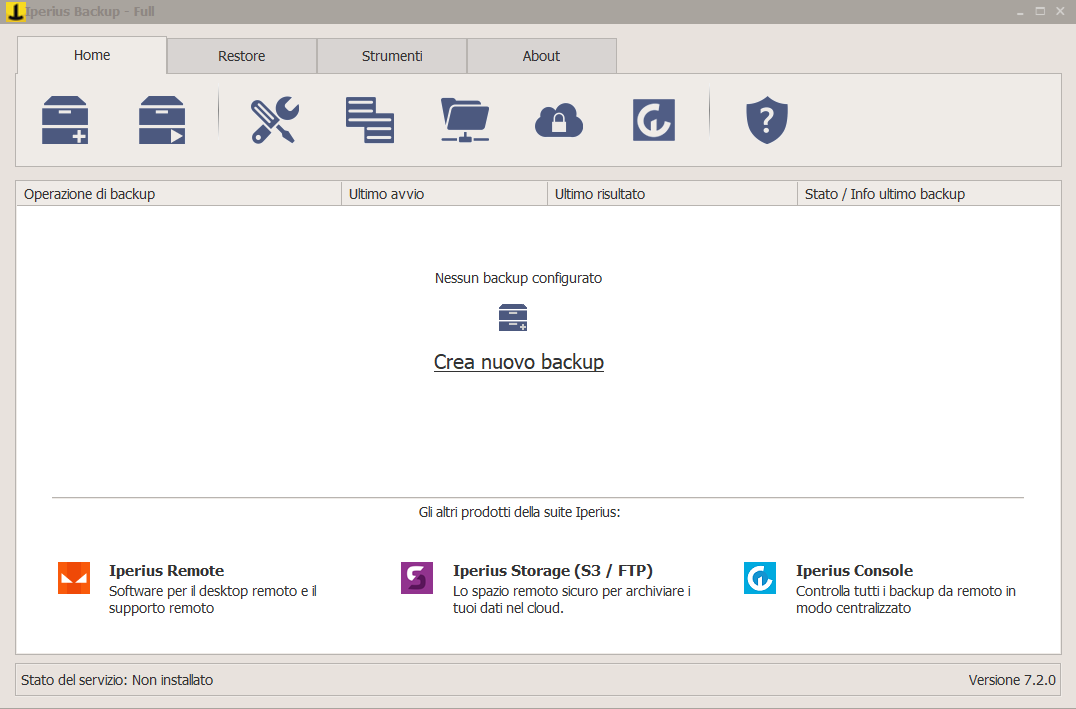This screenshot has height=709, width=1076.
Task: Sort by Operazione di backup column header
Action: pos(178,194)
